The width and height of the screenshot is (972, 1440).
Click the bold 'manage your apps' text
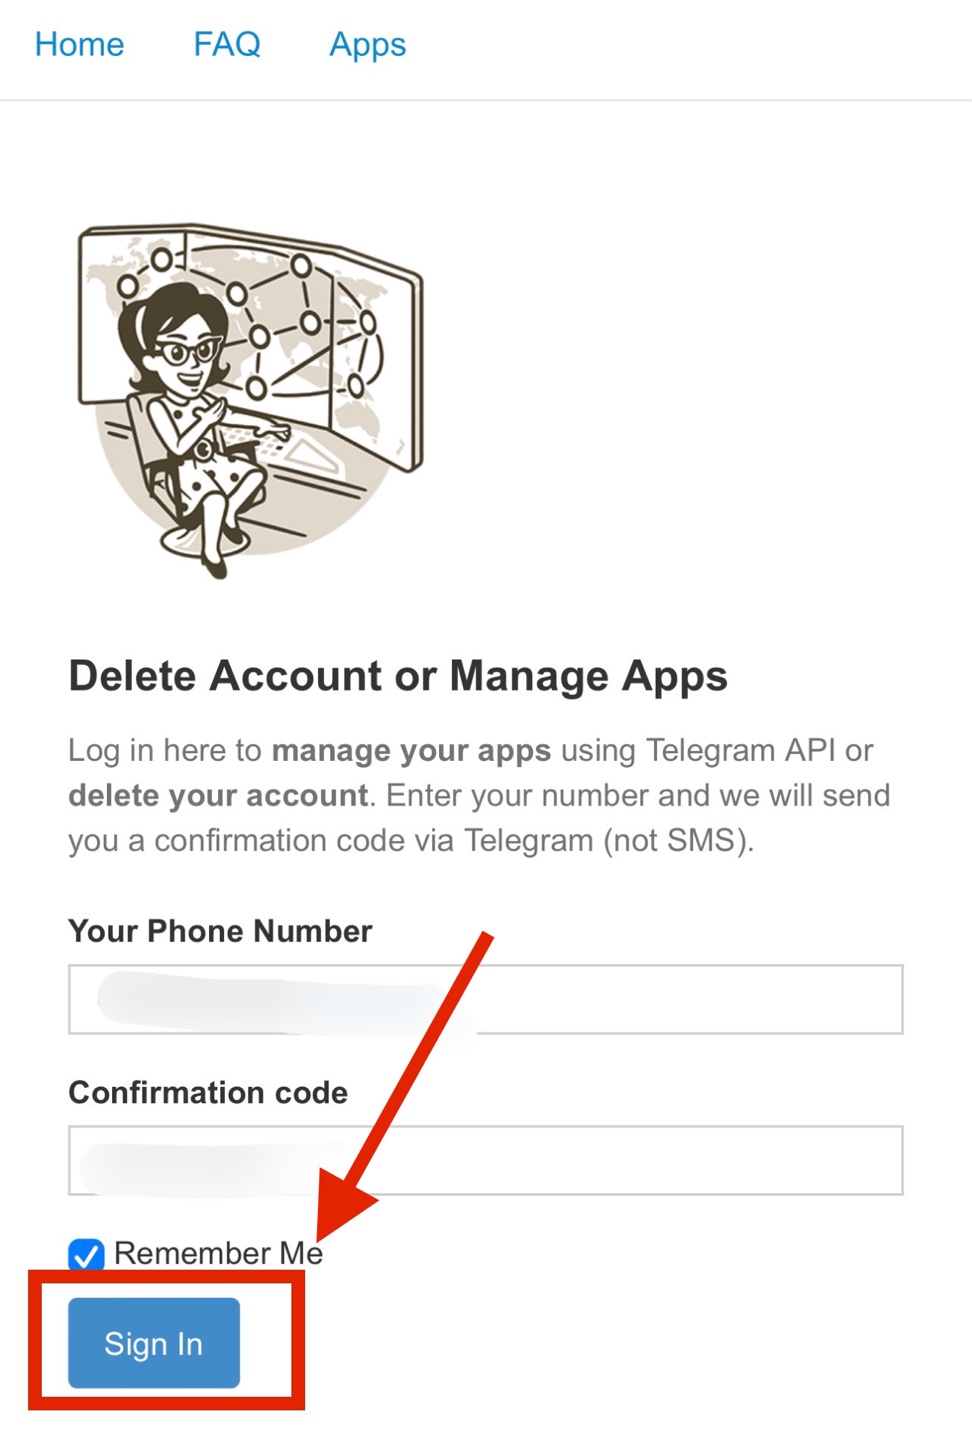[411, 750]
